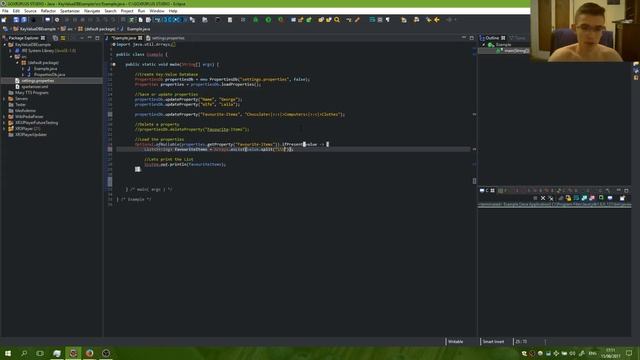This screenshot has width=640, height=360.
Task: Click the pencil Toggle Mark Occurrences icon
Action: click(x=358, y=20)
